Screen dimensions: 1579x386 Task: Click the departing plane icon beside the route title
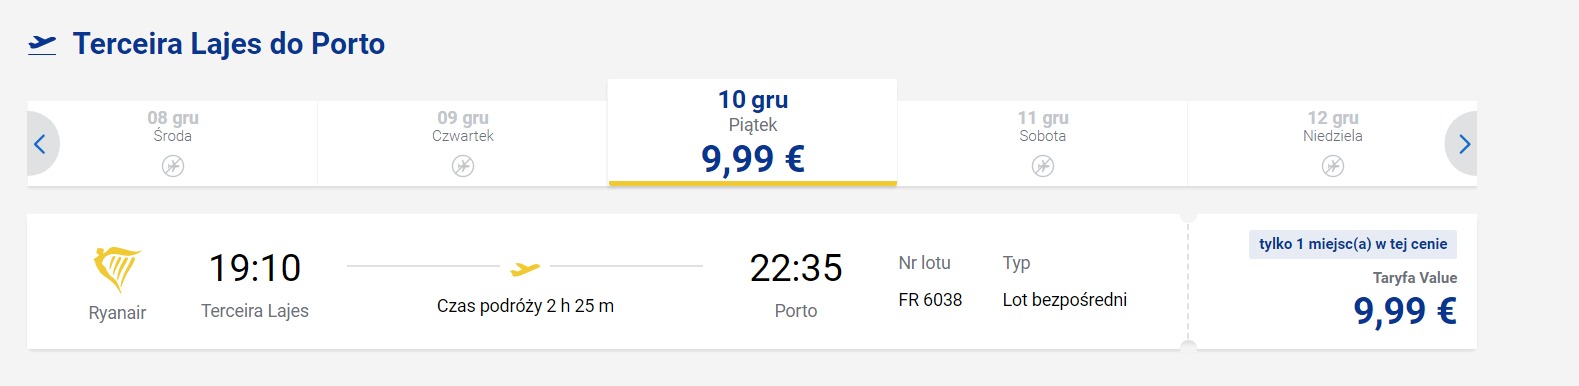click(x=42, y=44)
